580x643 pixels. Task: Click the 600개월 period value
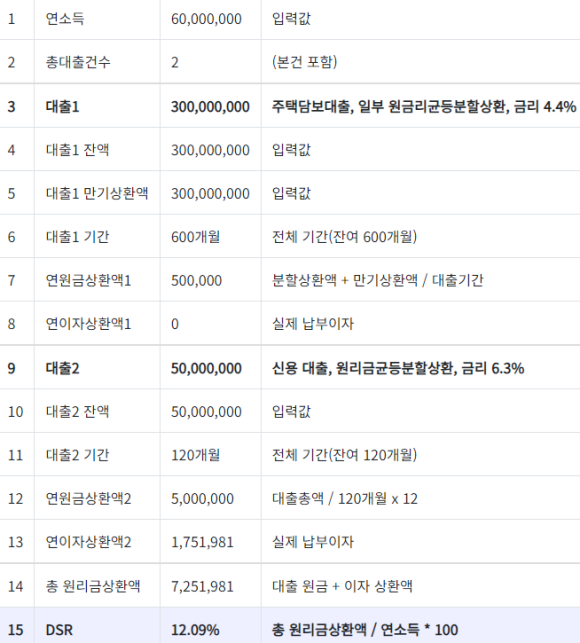tap(195, 237)
